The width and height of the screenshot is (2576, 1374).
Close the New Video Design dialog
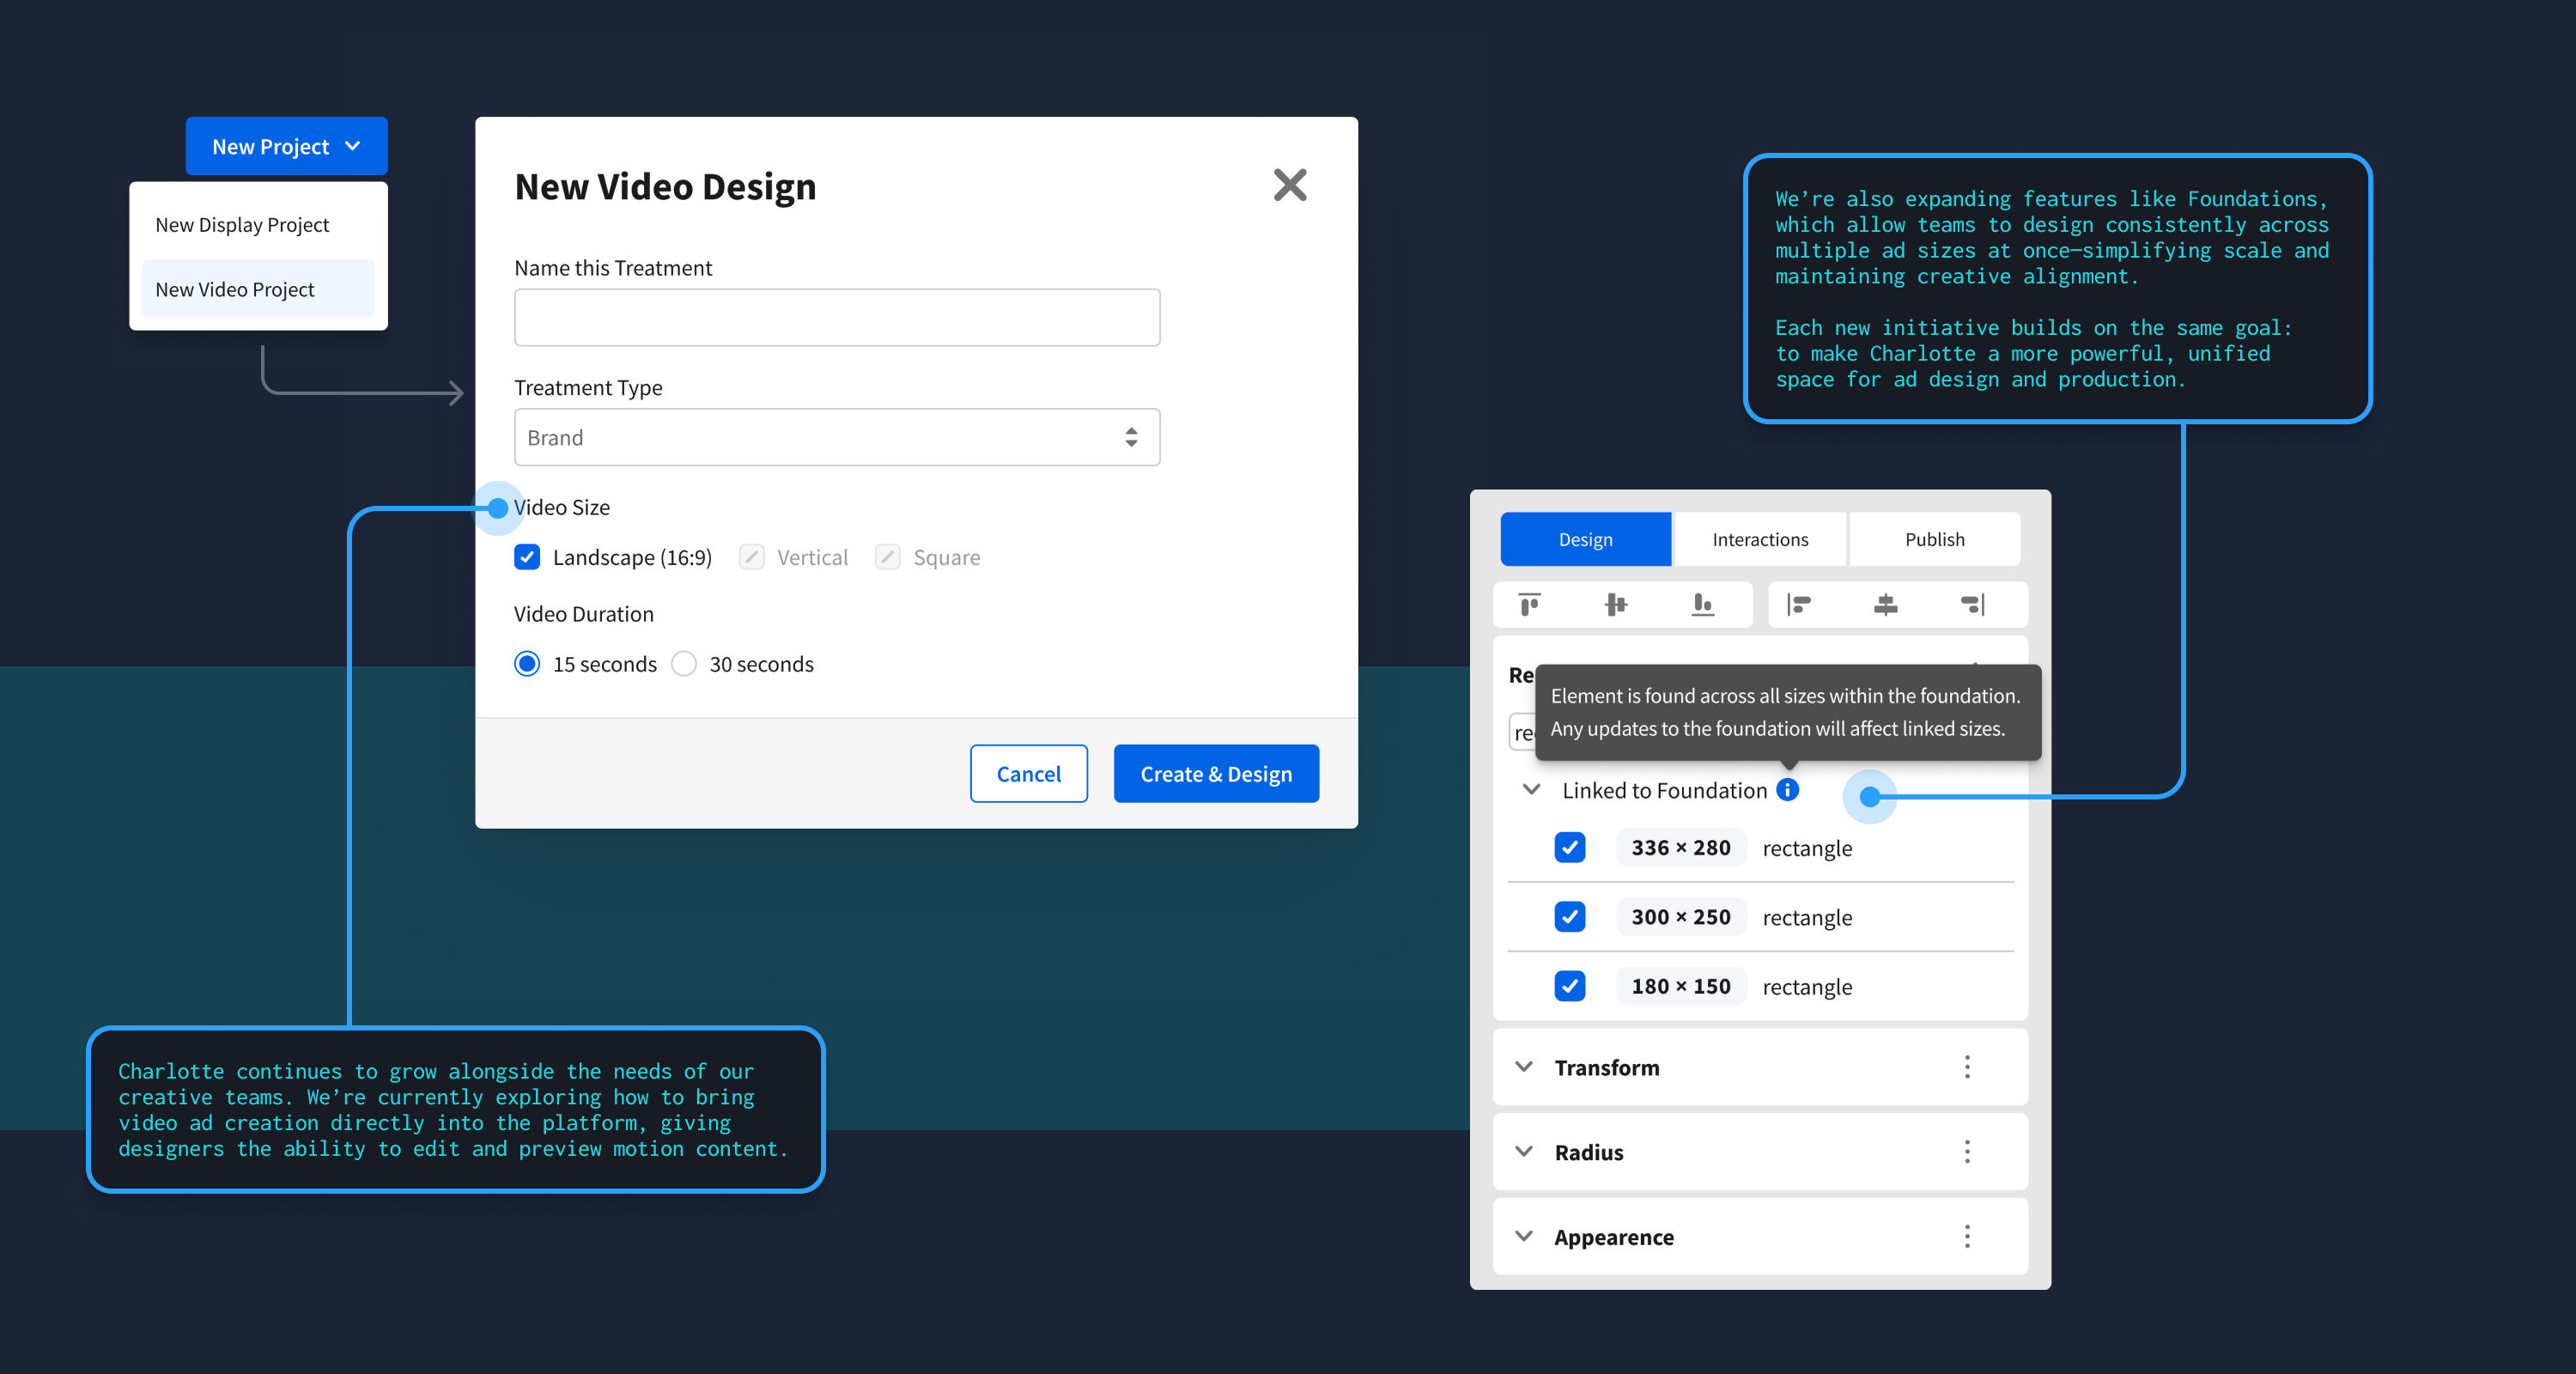coord(1289,185)
